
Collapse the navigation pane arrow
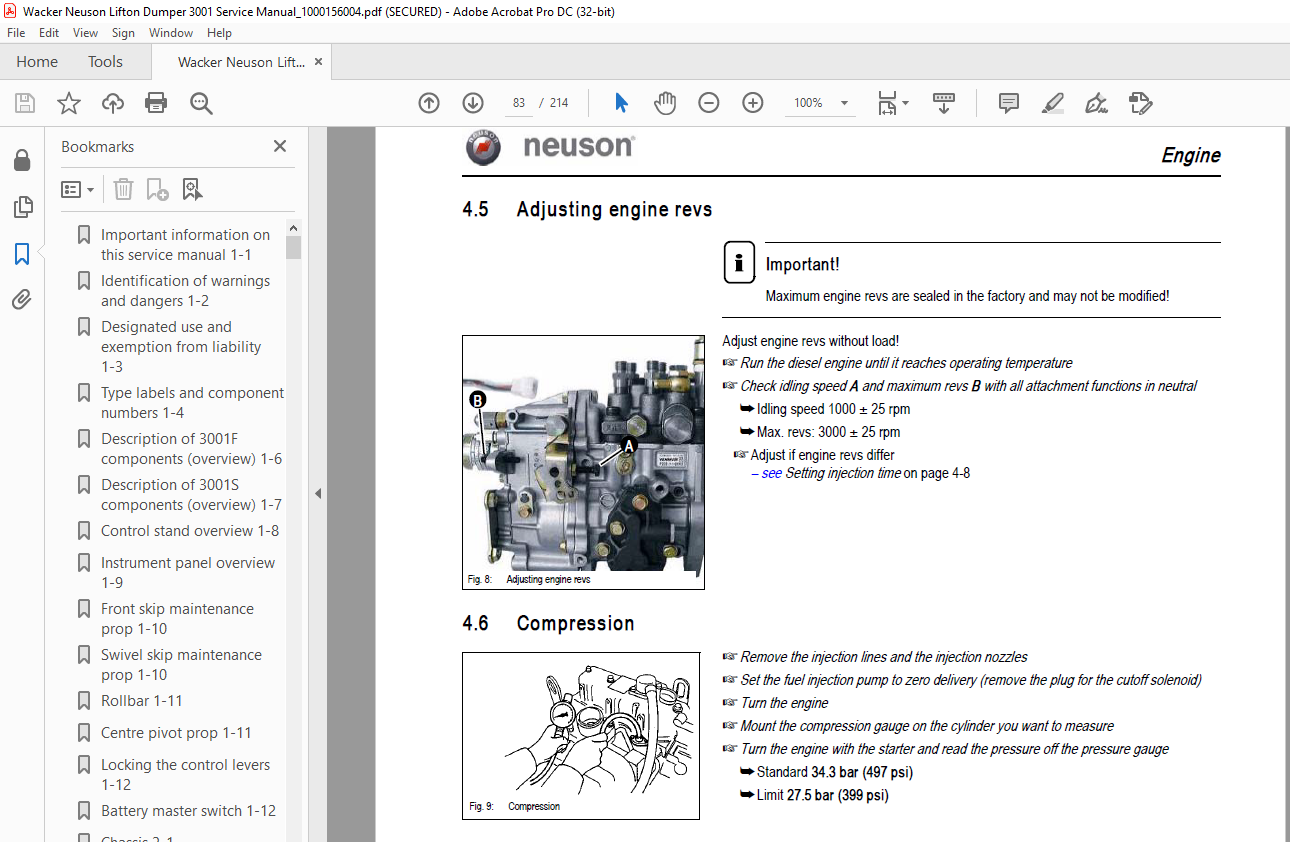pos(318,493)
